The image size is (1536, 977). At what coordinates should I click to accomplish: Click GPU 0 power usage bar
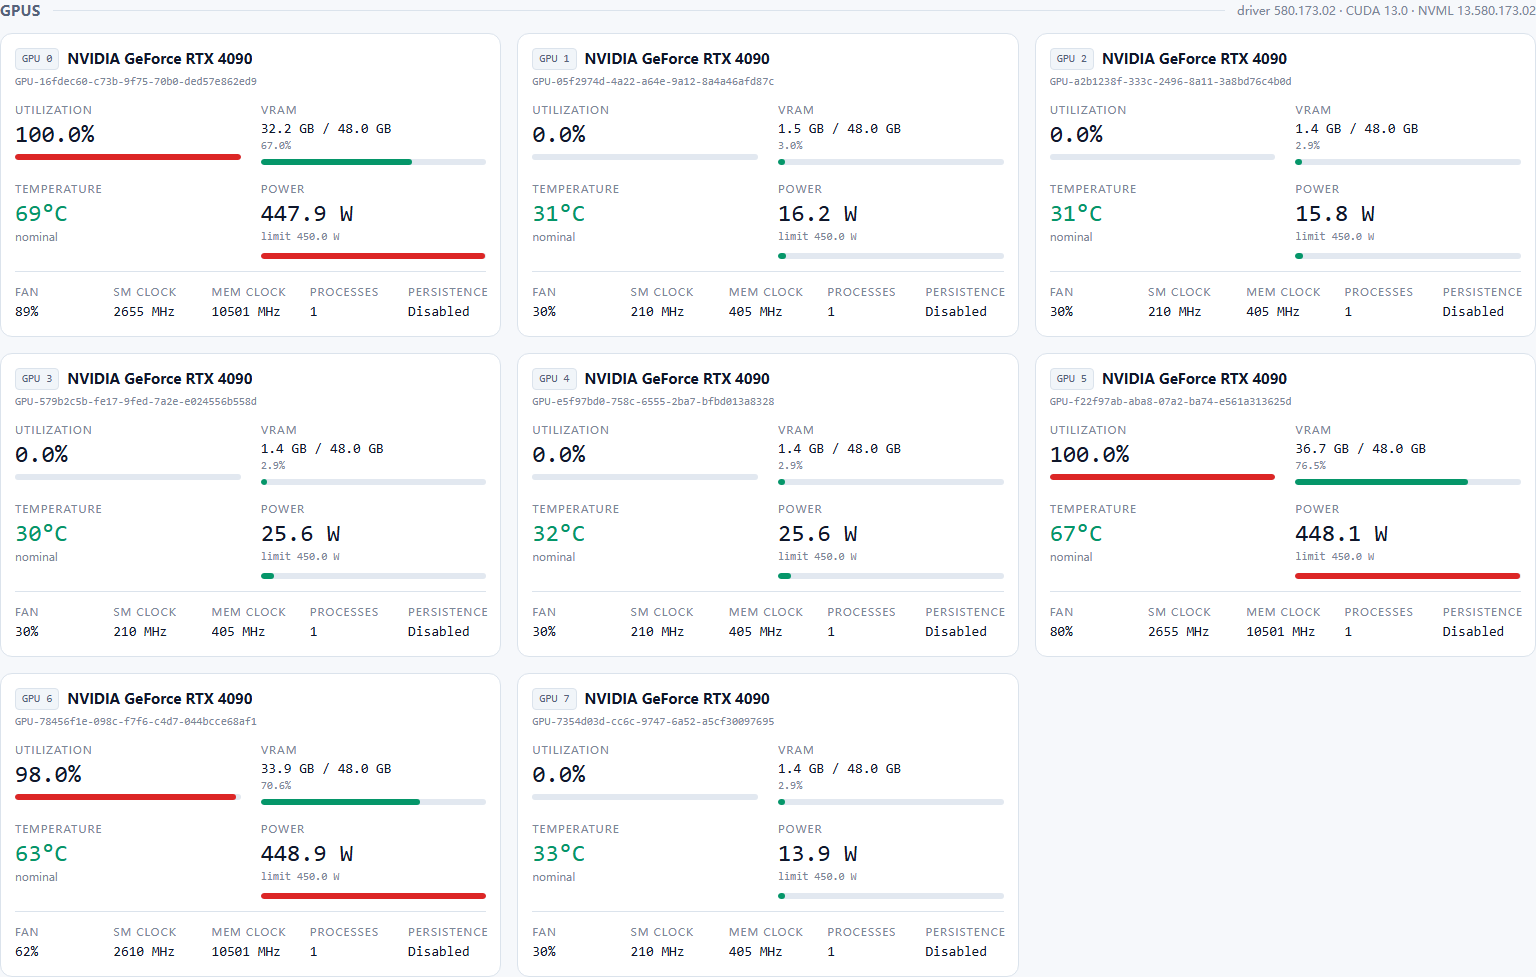point(373,256)
